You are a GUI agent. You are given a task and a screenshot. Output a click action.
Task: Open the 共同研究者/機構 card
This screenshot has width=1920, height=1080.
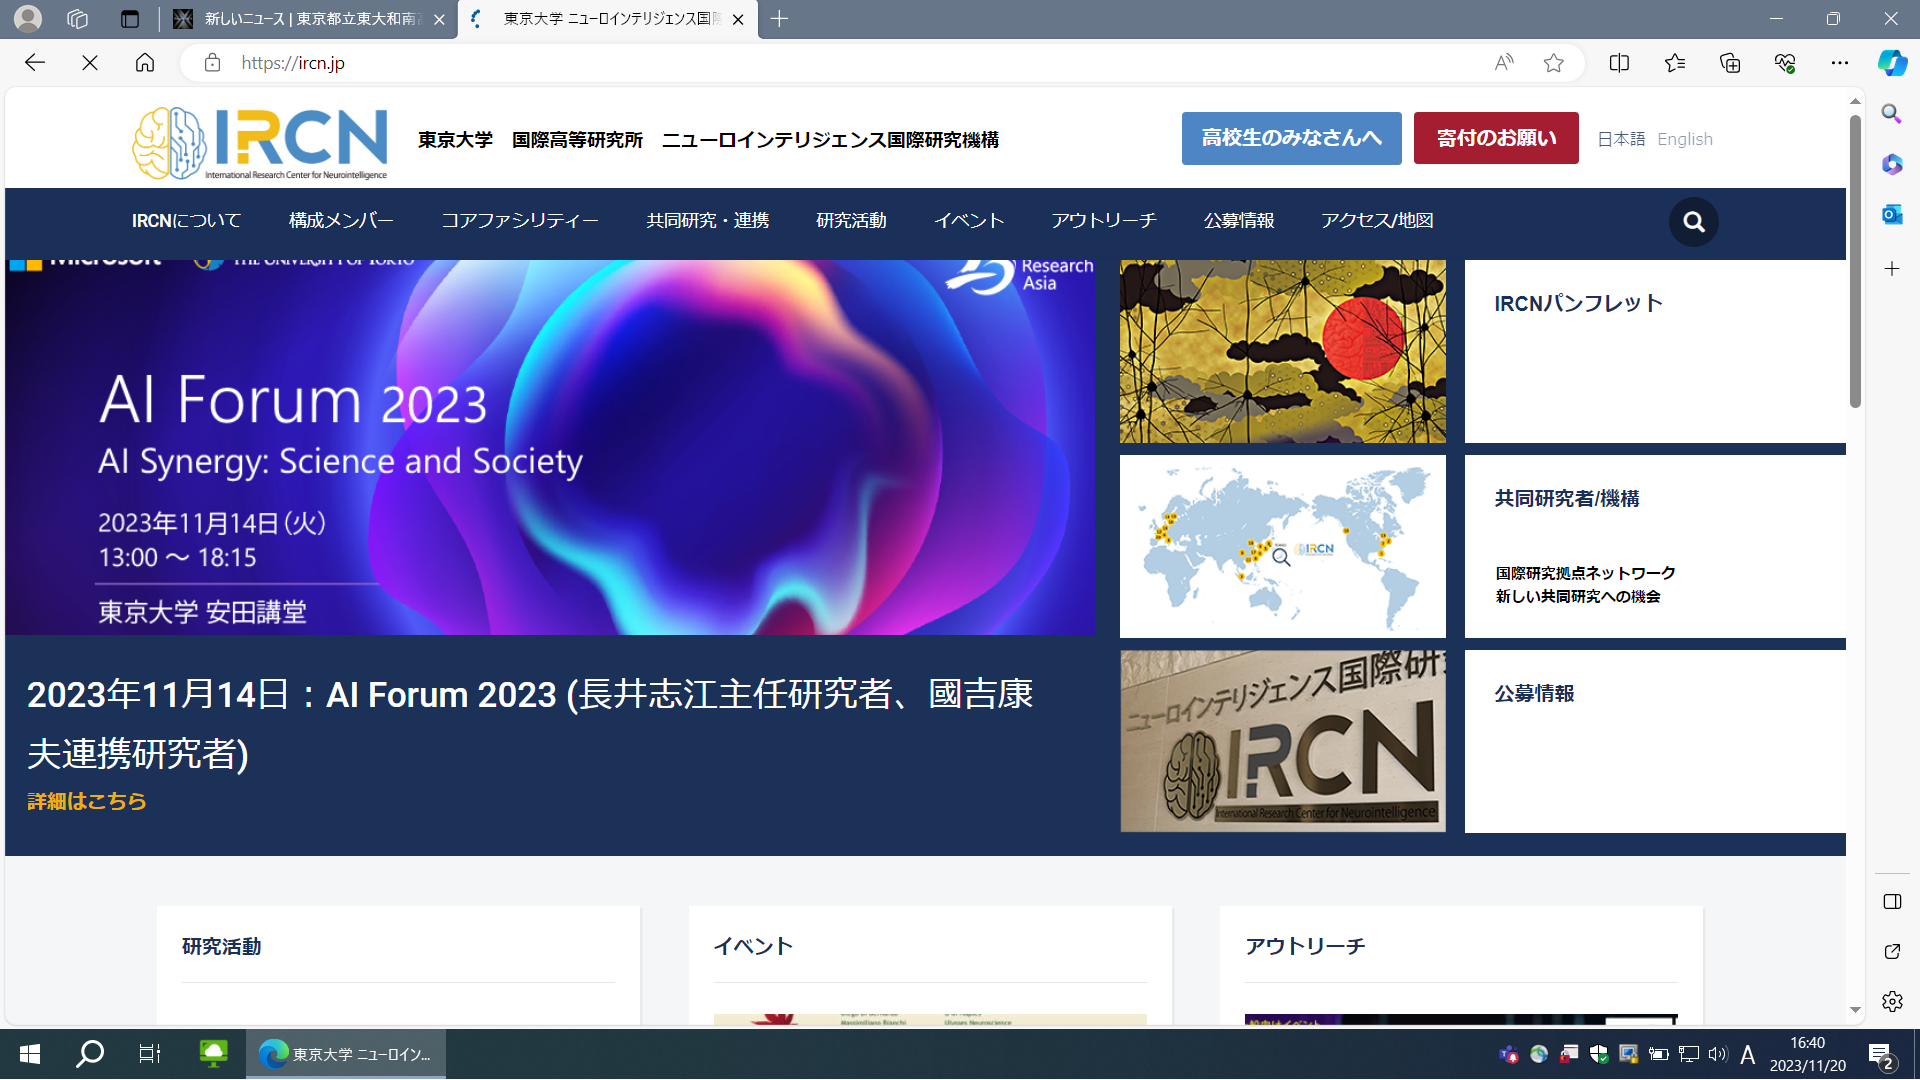pos(1655,546)
